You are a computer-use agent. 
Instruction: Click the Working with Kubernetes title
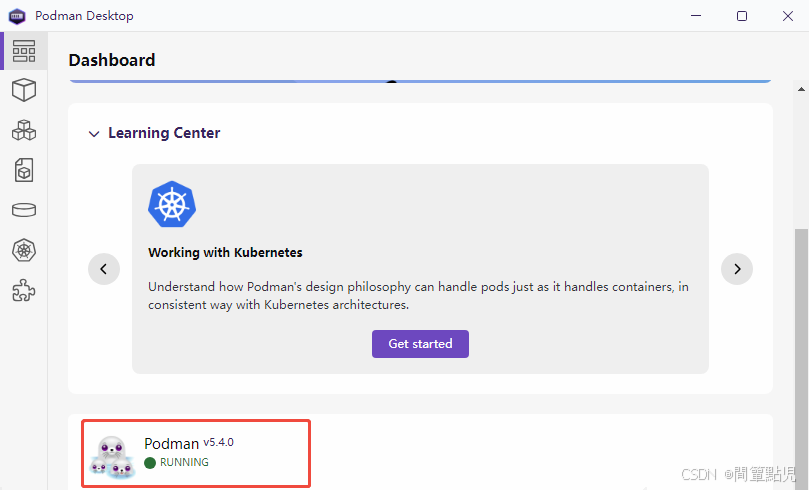pyautogui.click(x=225, y=253)
